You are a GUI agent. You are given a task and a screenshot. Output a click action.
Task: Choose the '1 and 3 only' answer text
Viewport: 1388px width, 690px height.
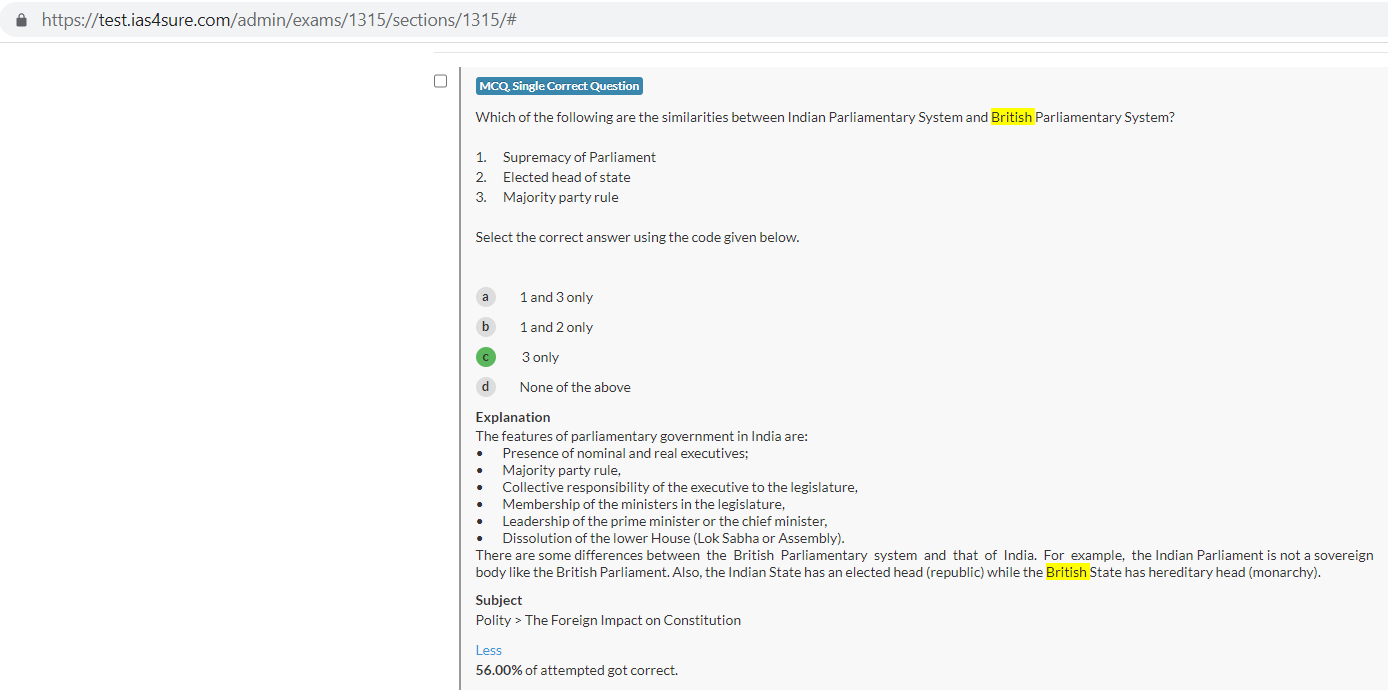pos(556,297)
